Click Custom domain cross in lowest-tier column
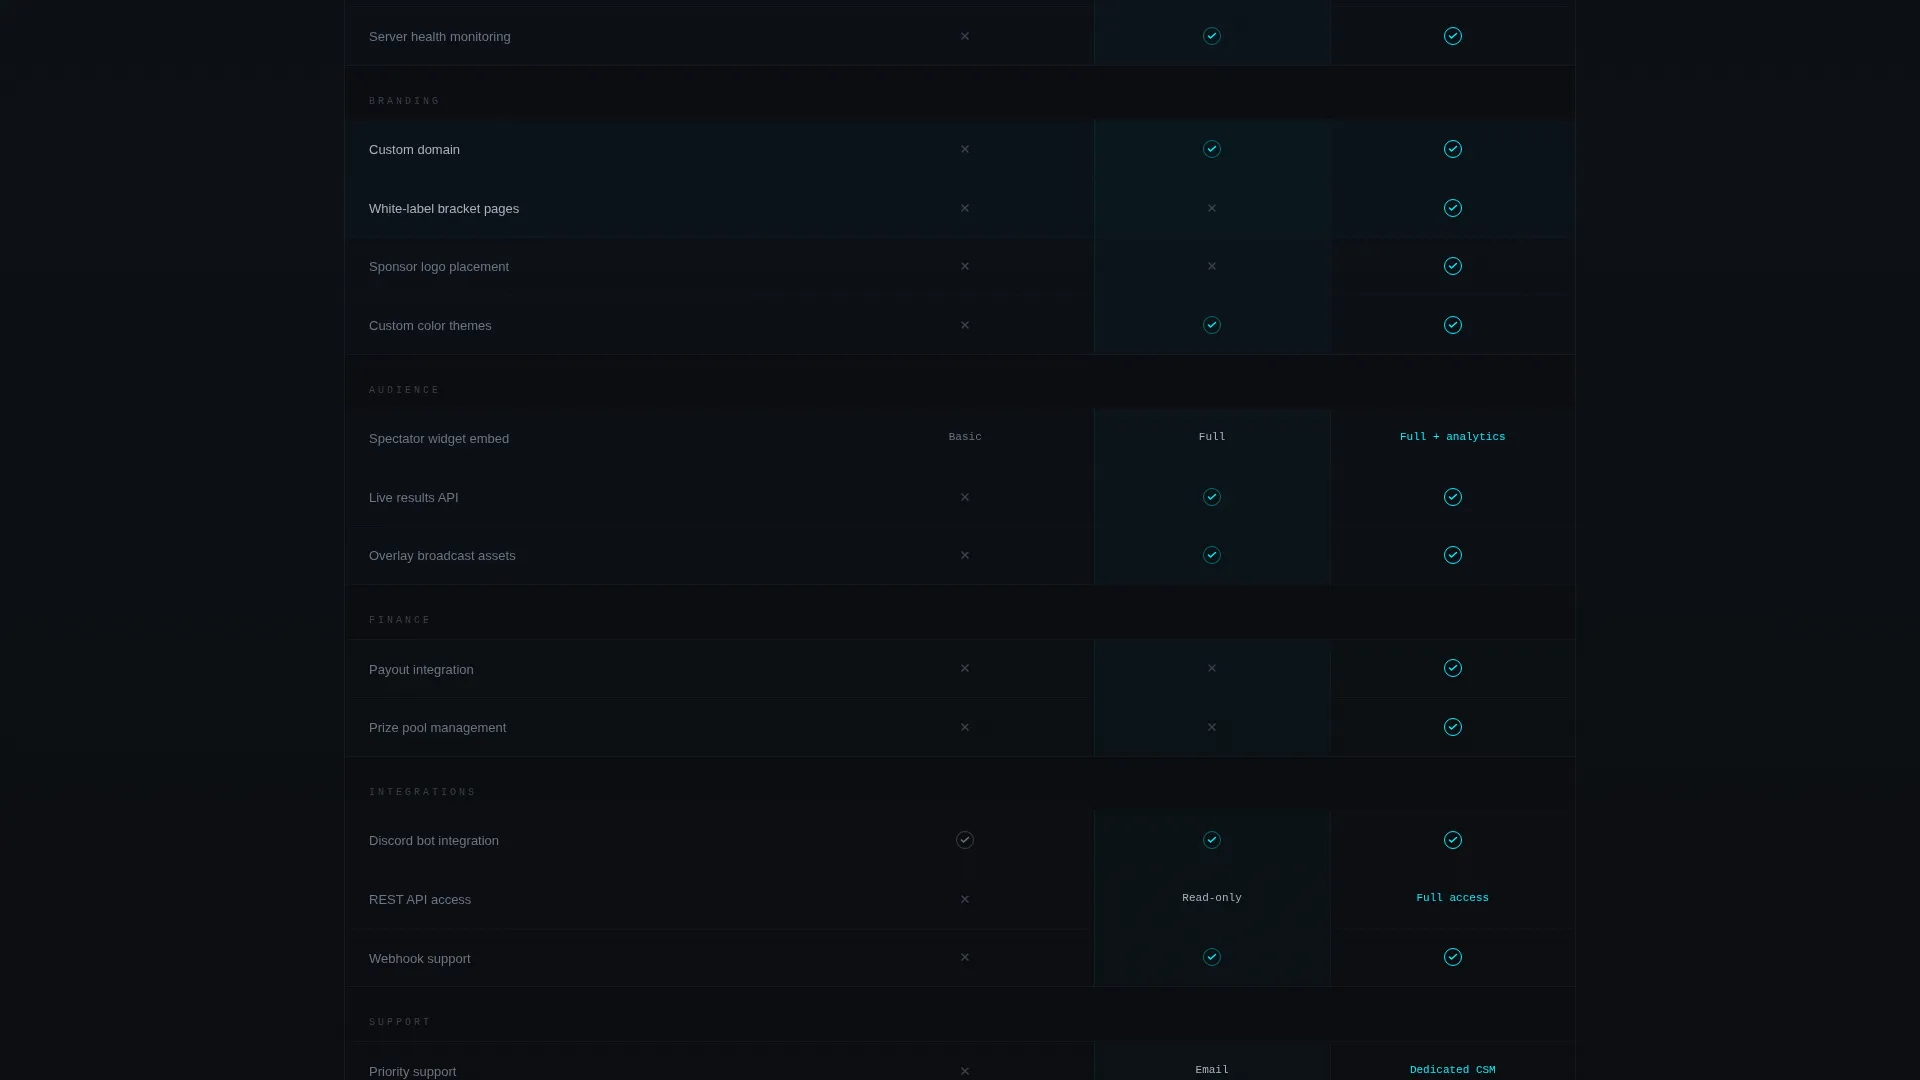The image size is (1920, 1080). 965,149
